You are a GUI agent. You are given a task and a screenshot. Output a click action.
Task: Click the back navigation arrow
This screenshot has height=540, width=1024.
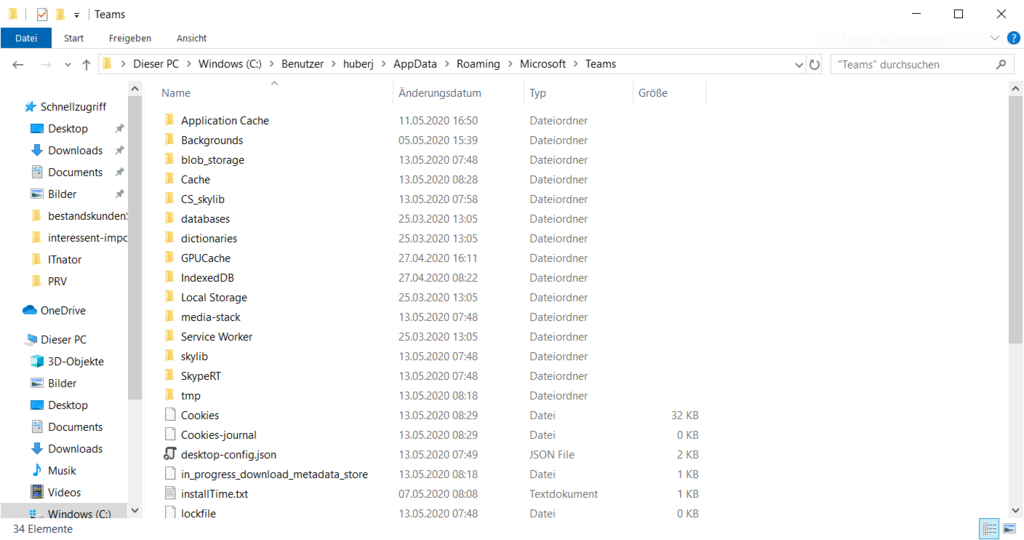coord(18,64)
